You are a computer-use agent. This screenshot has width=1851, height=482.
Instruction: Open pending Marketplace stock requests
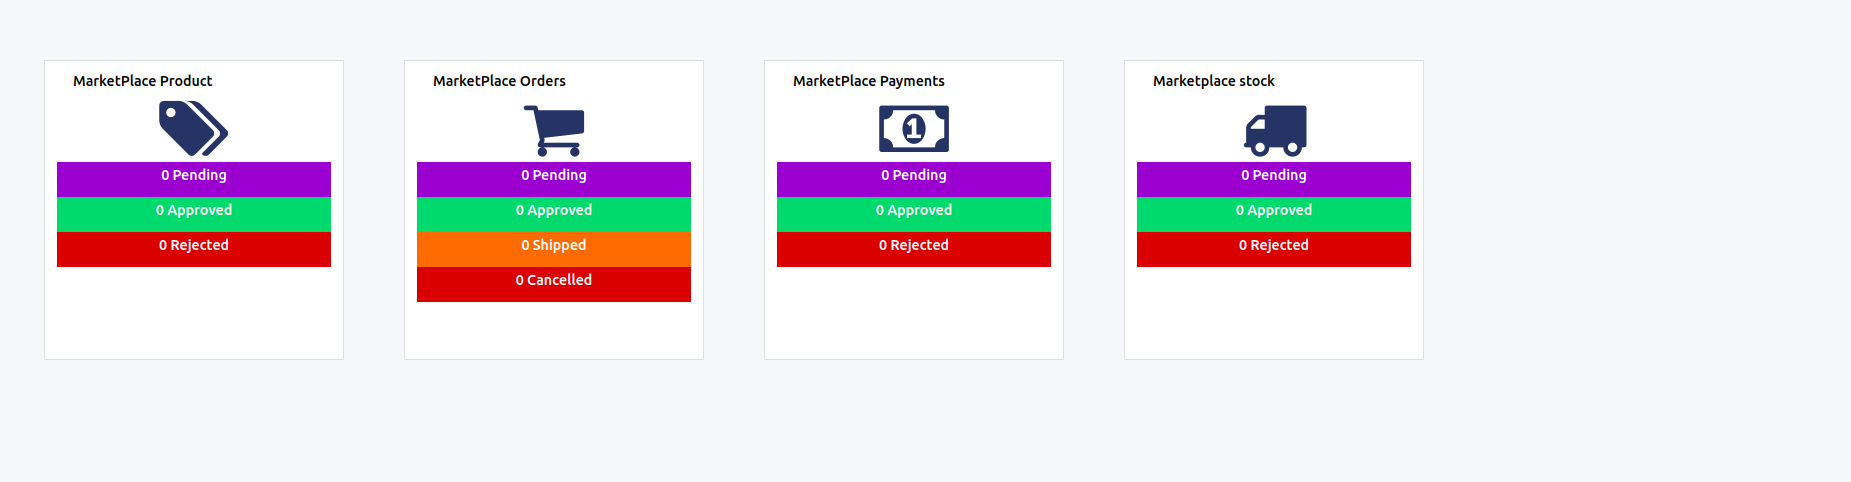coord(1274,176)
